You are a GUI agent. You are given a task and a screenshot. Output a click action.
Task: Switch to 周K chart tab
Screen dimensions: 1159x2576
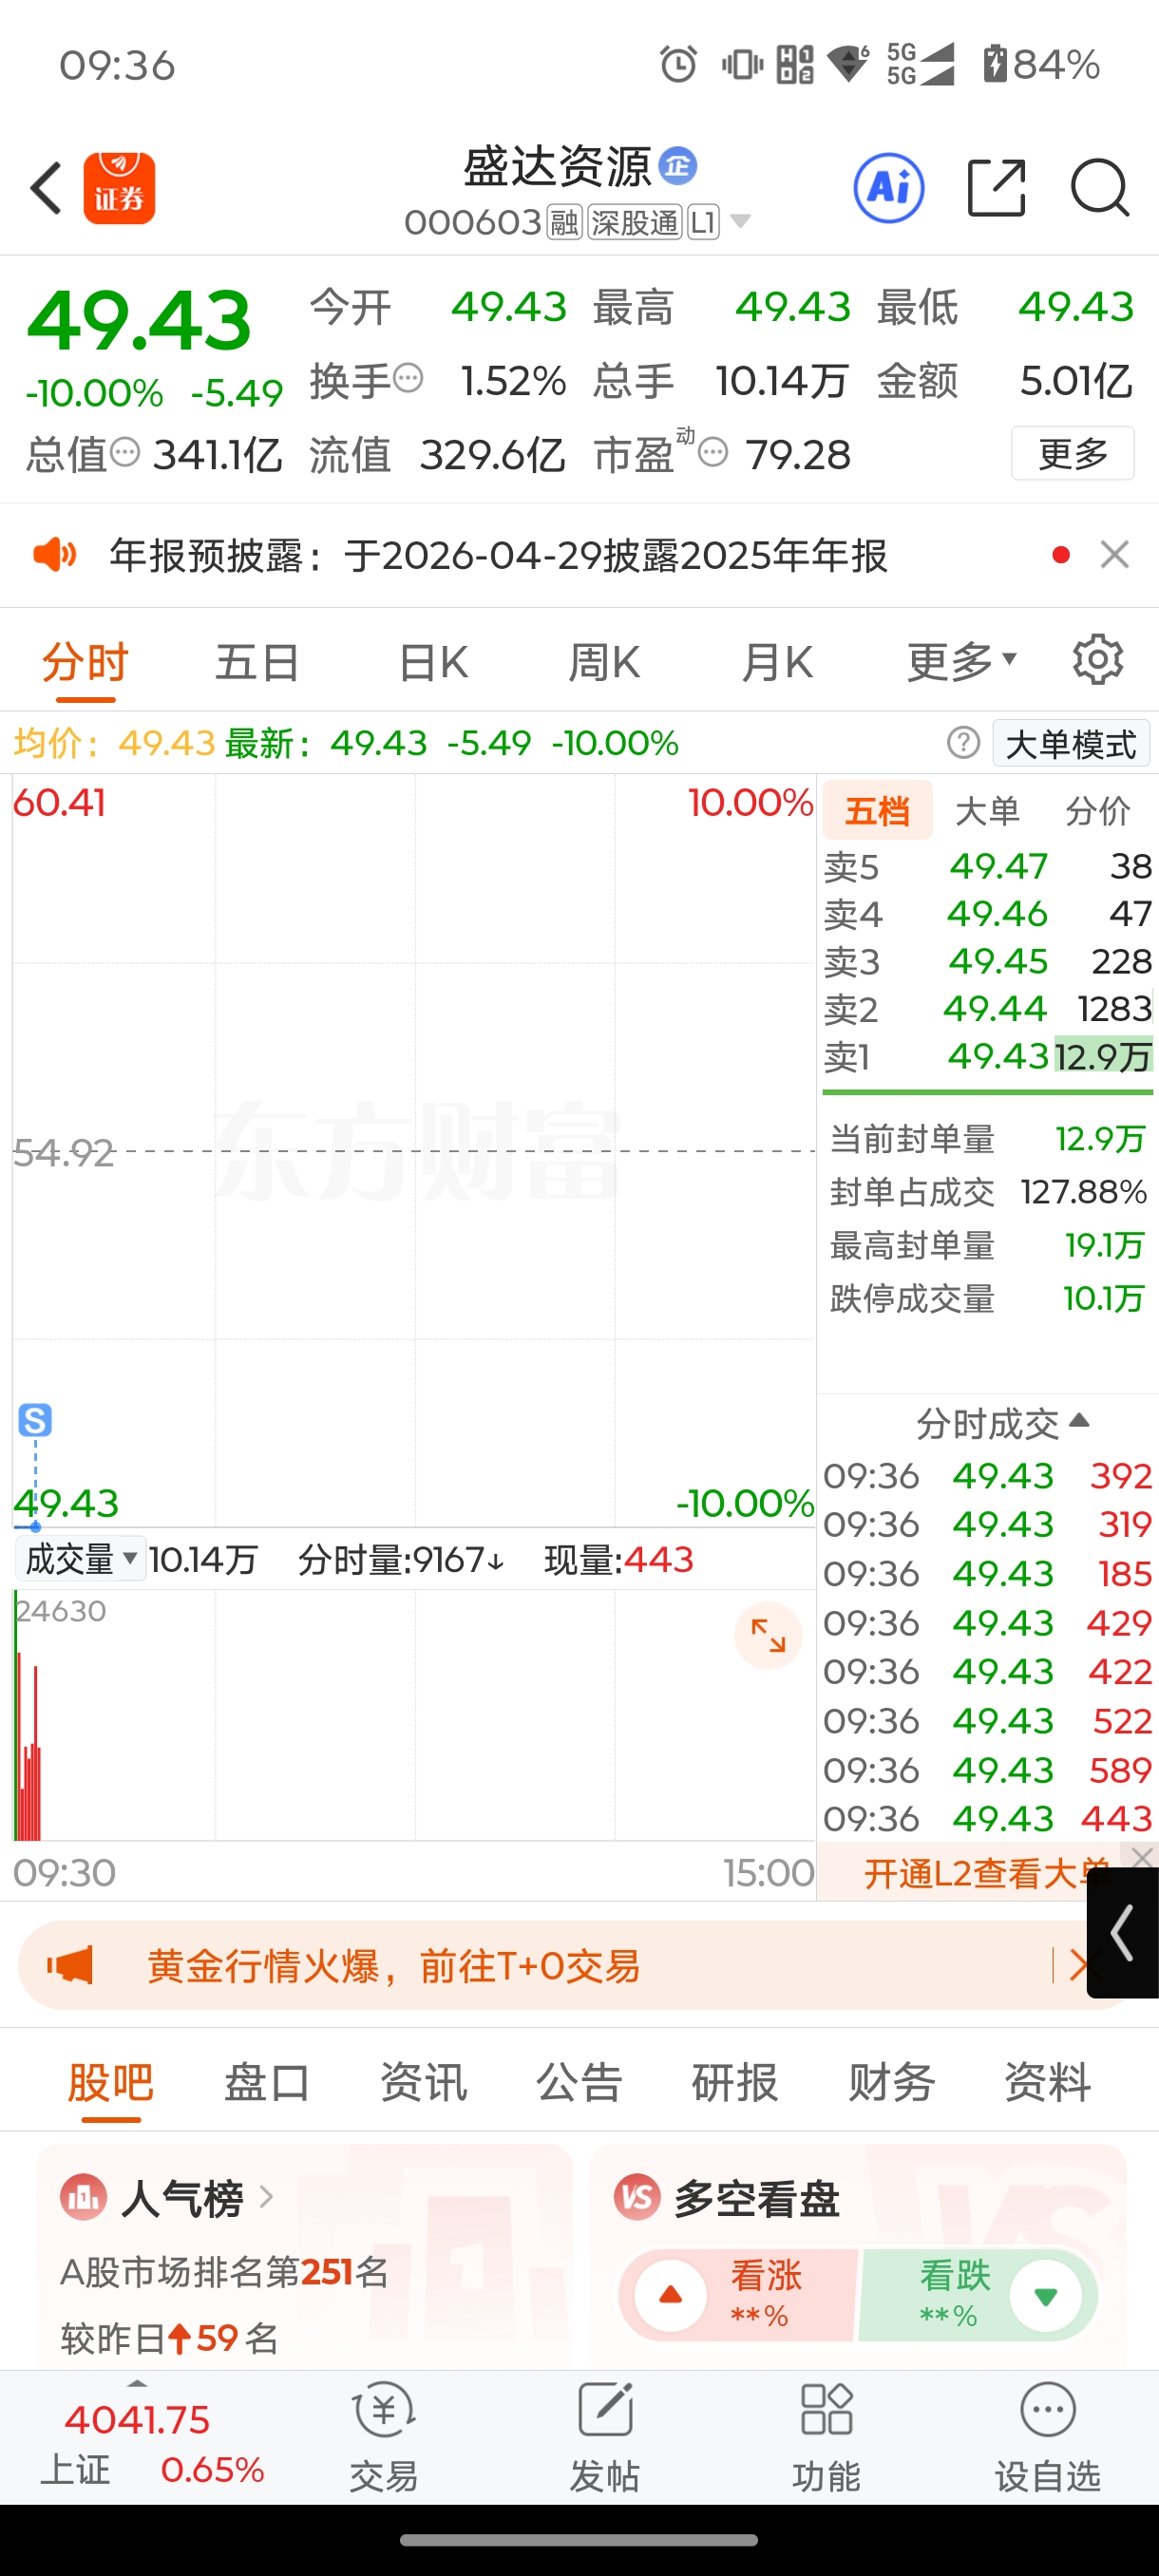coord(604,662)
